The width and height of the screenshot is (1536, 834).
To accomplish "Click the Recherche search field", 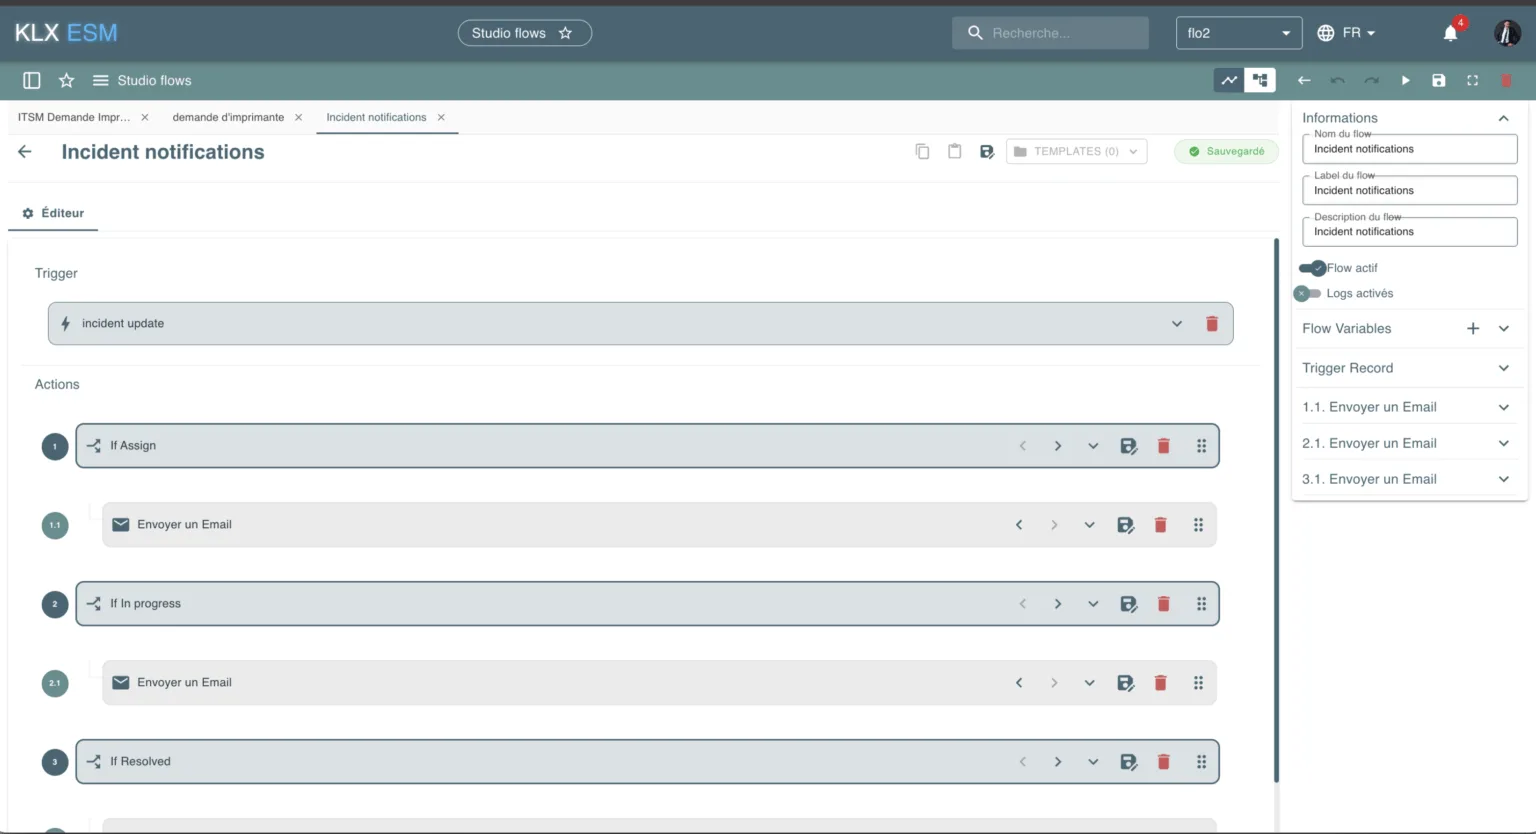I will (1060, 33).
